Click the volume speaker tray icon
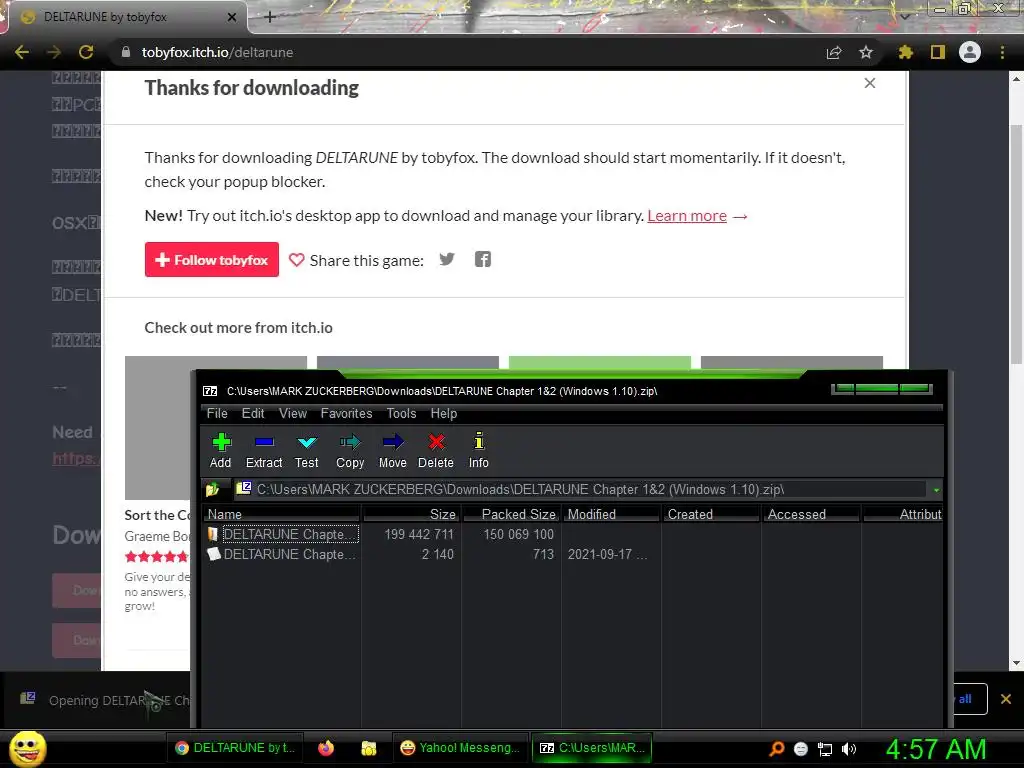Screen dimensions: 1024x768 pos(849,749)
